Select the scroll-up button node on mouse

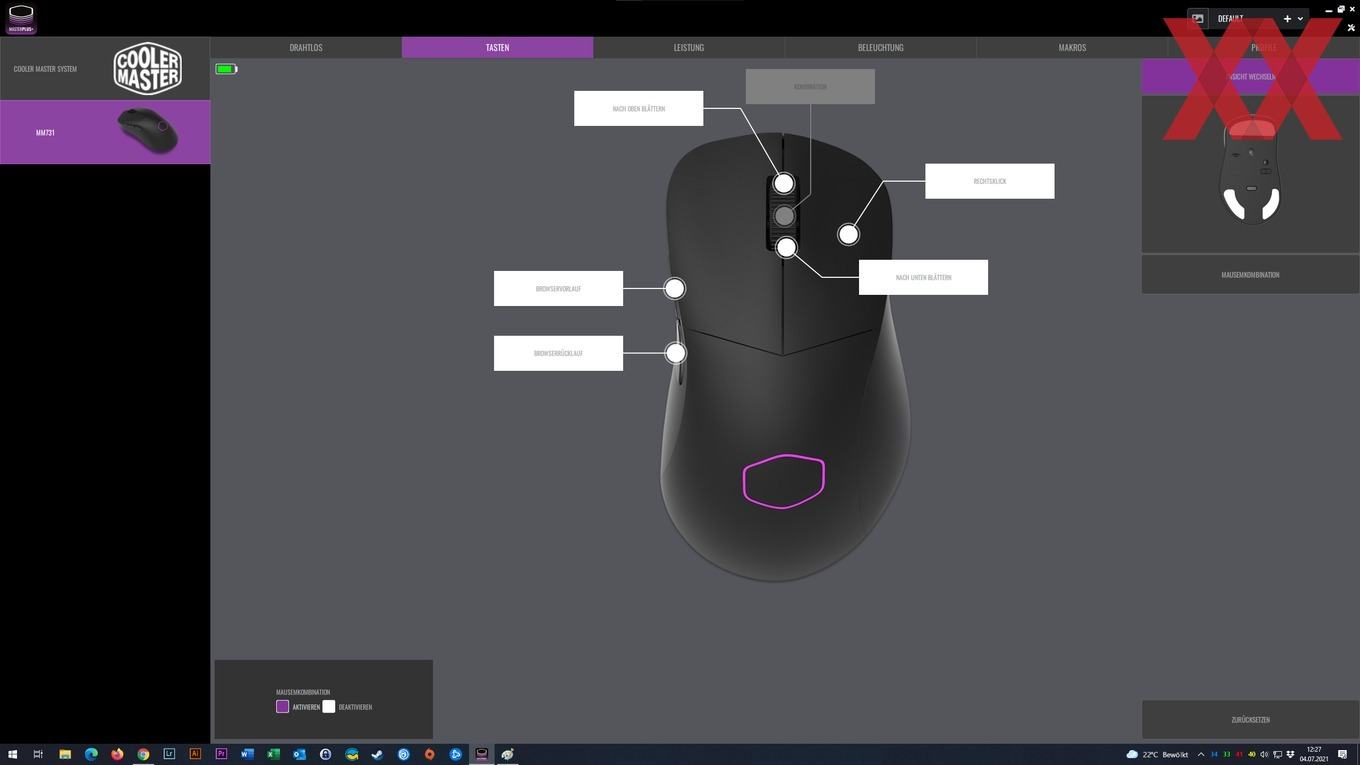click(x=784, y=183)
